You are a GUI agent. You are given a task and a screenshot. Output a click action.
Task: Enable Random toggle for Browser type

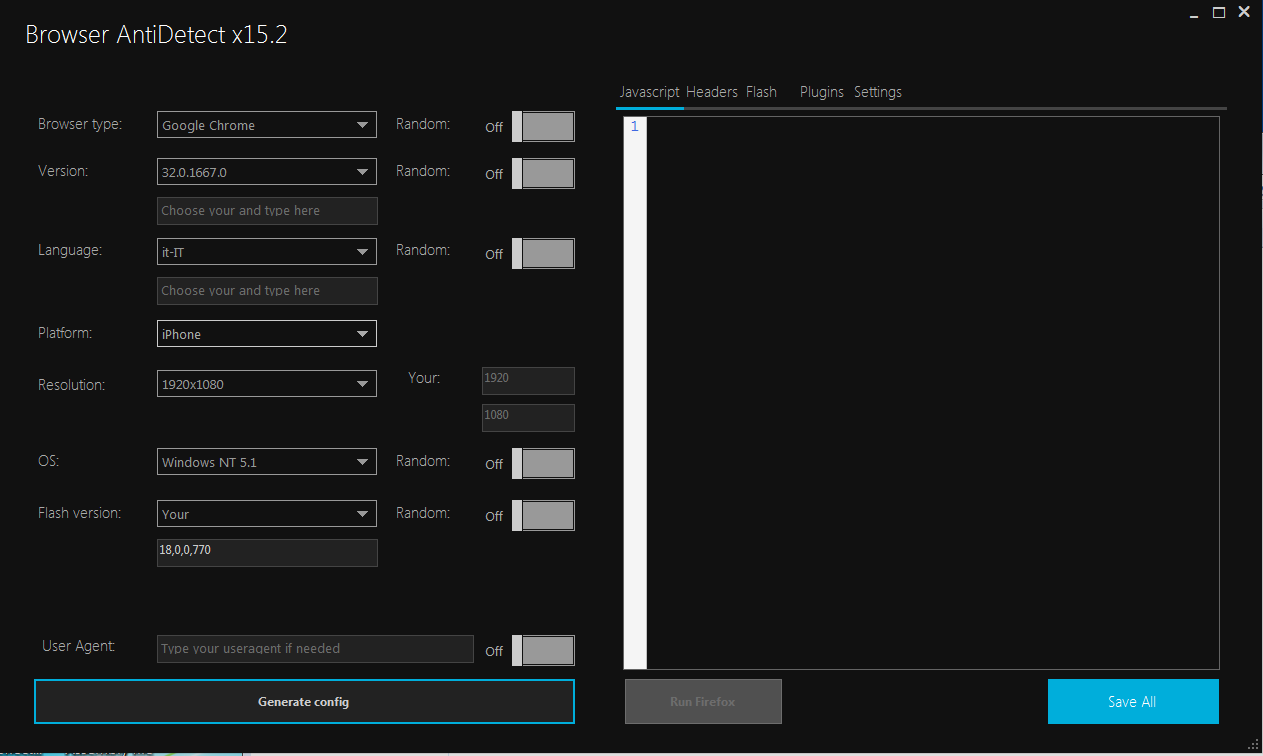click(543, 127)
